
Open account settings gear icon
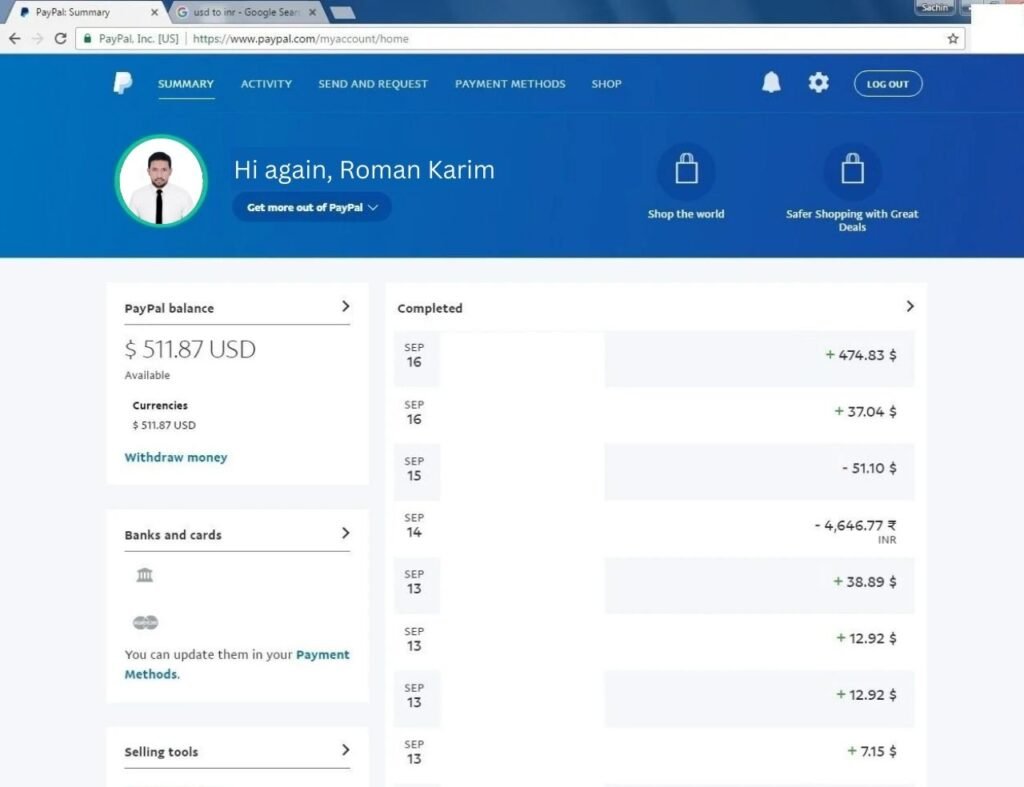818,82
